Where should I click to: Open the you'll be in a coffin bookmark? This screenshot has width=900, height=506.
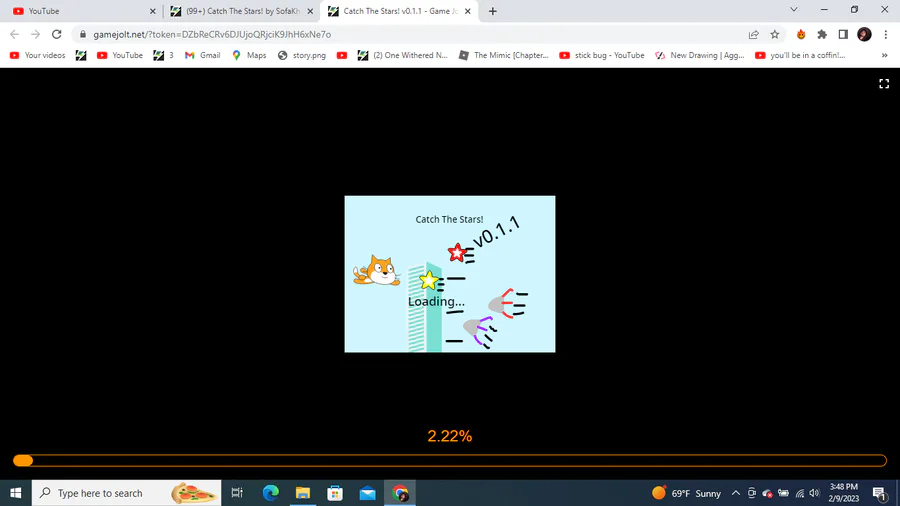800,56
